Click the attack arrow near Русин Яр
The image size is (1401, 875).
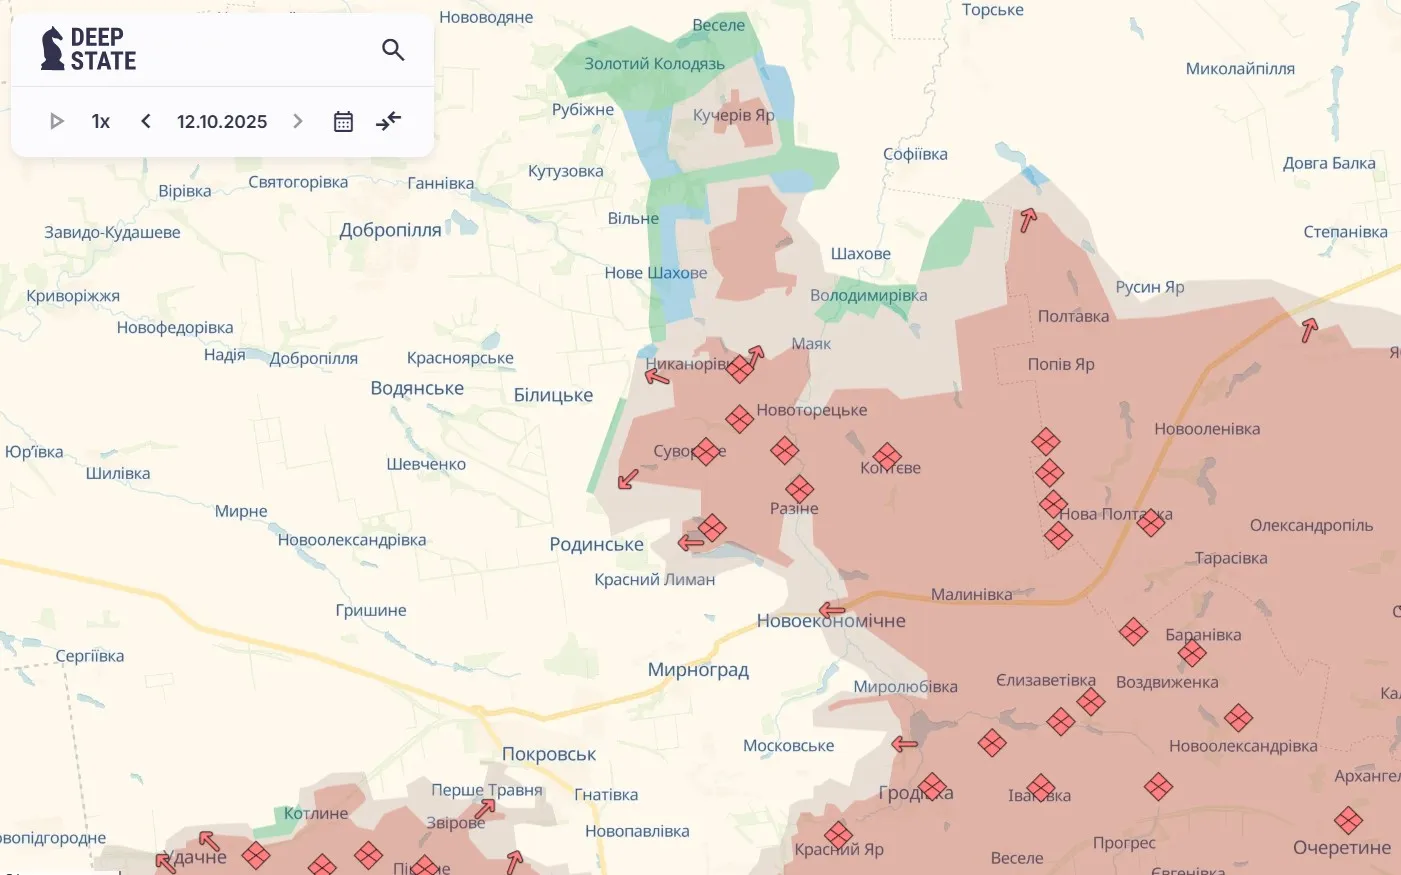1027,219
